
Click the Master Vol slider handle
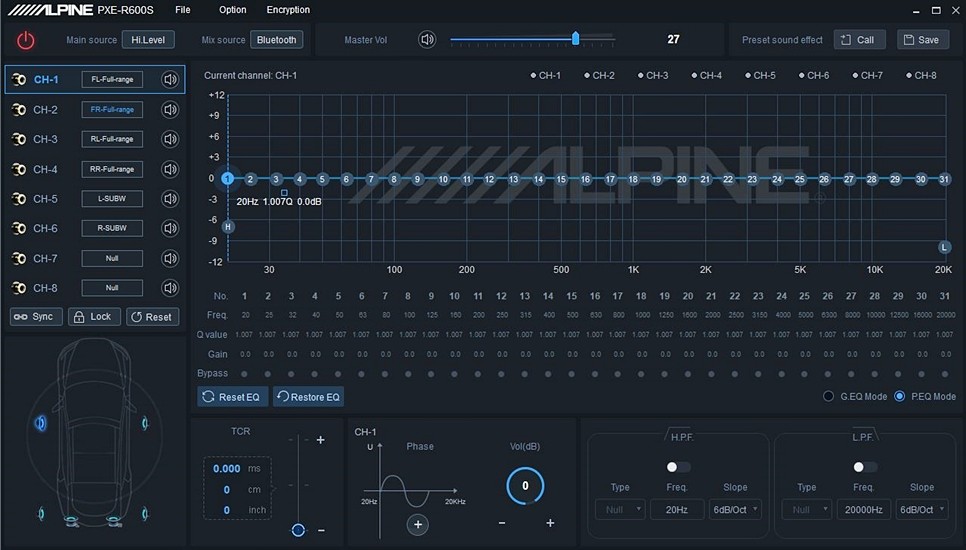tap(575, 39)
